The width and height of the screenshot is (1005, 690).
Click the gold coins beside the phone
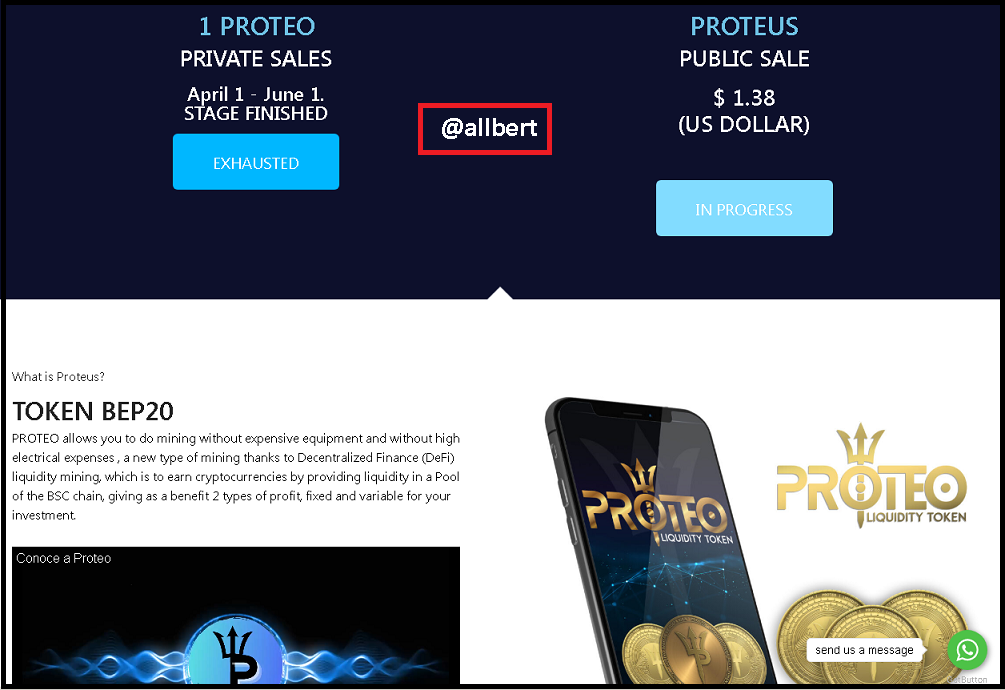(872, 637)
